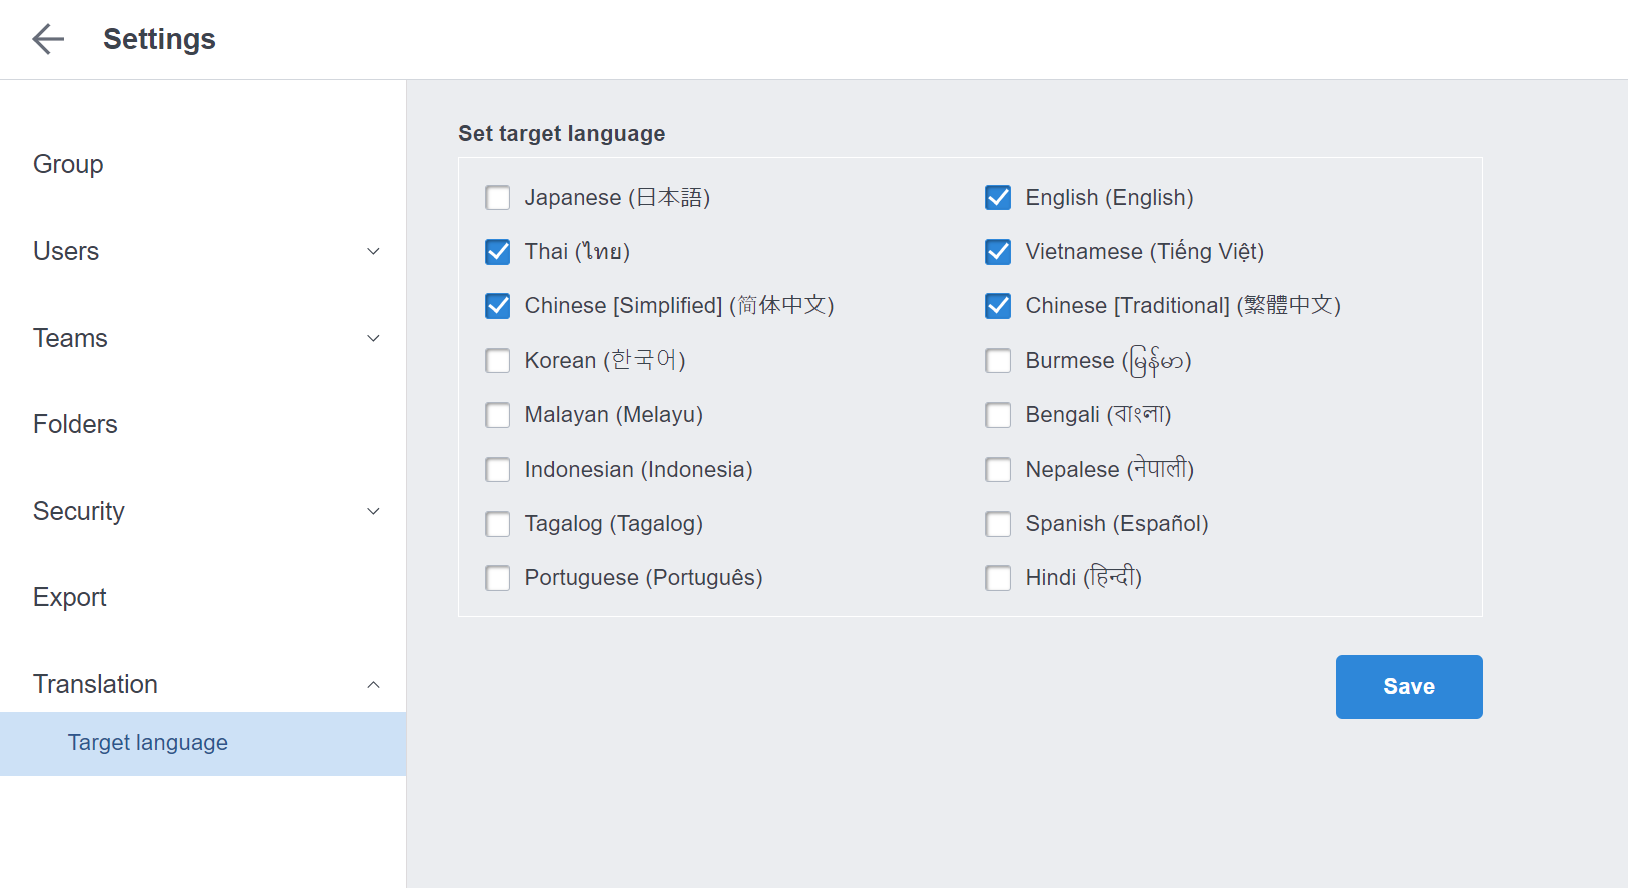Click the Korean (한국어) label
The height and width of the screenshot is (888, 1628).
point(605,361)
